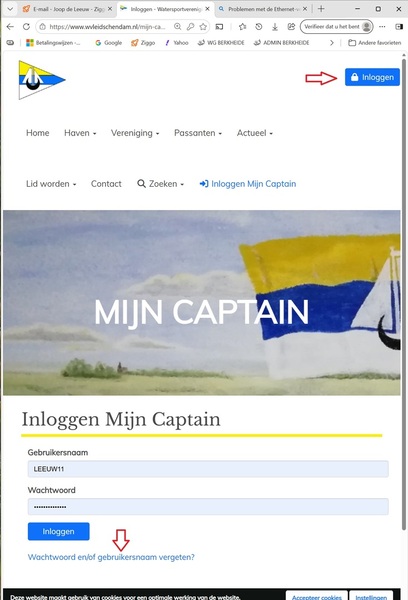Image resolution: width=408 pixels, height=600 pixels.
Task: Click Accepteer cookies in cookie bar
Action: click(317, 596)
